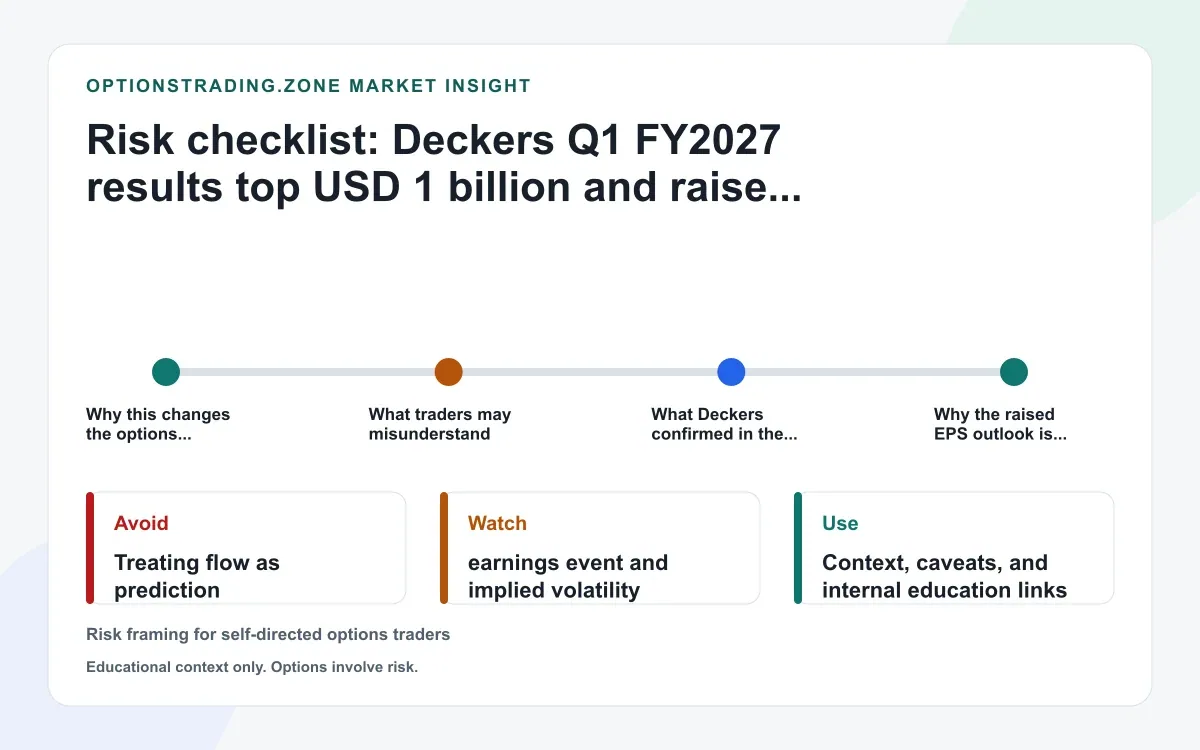
Task: Open the Use card about context and caveats
Action: pyautogui.click(x=954, y=548)
